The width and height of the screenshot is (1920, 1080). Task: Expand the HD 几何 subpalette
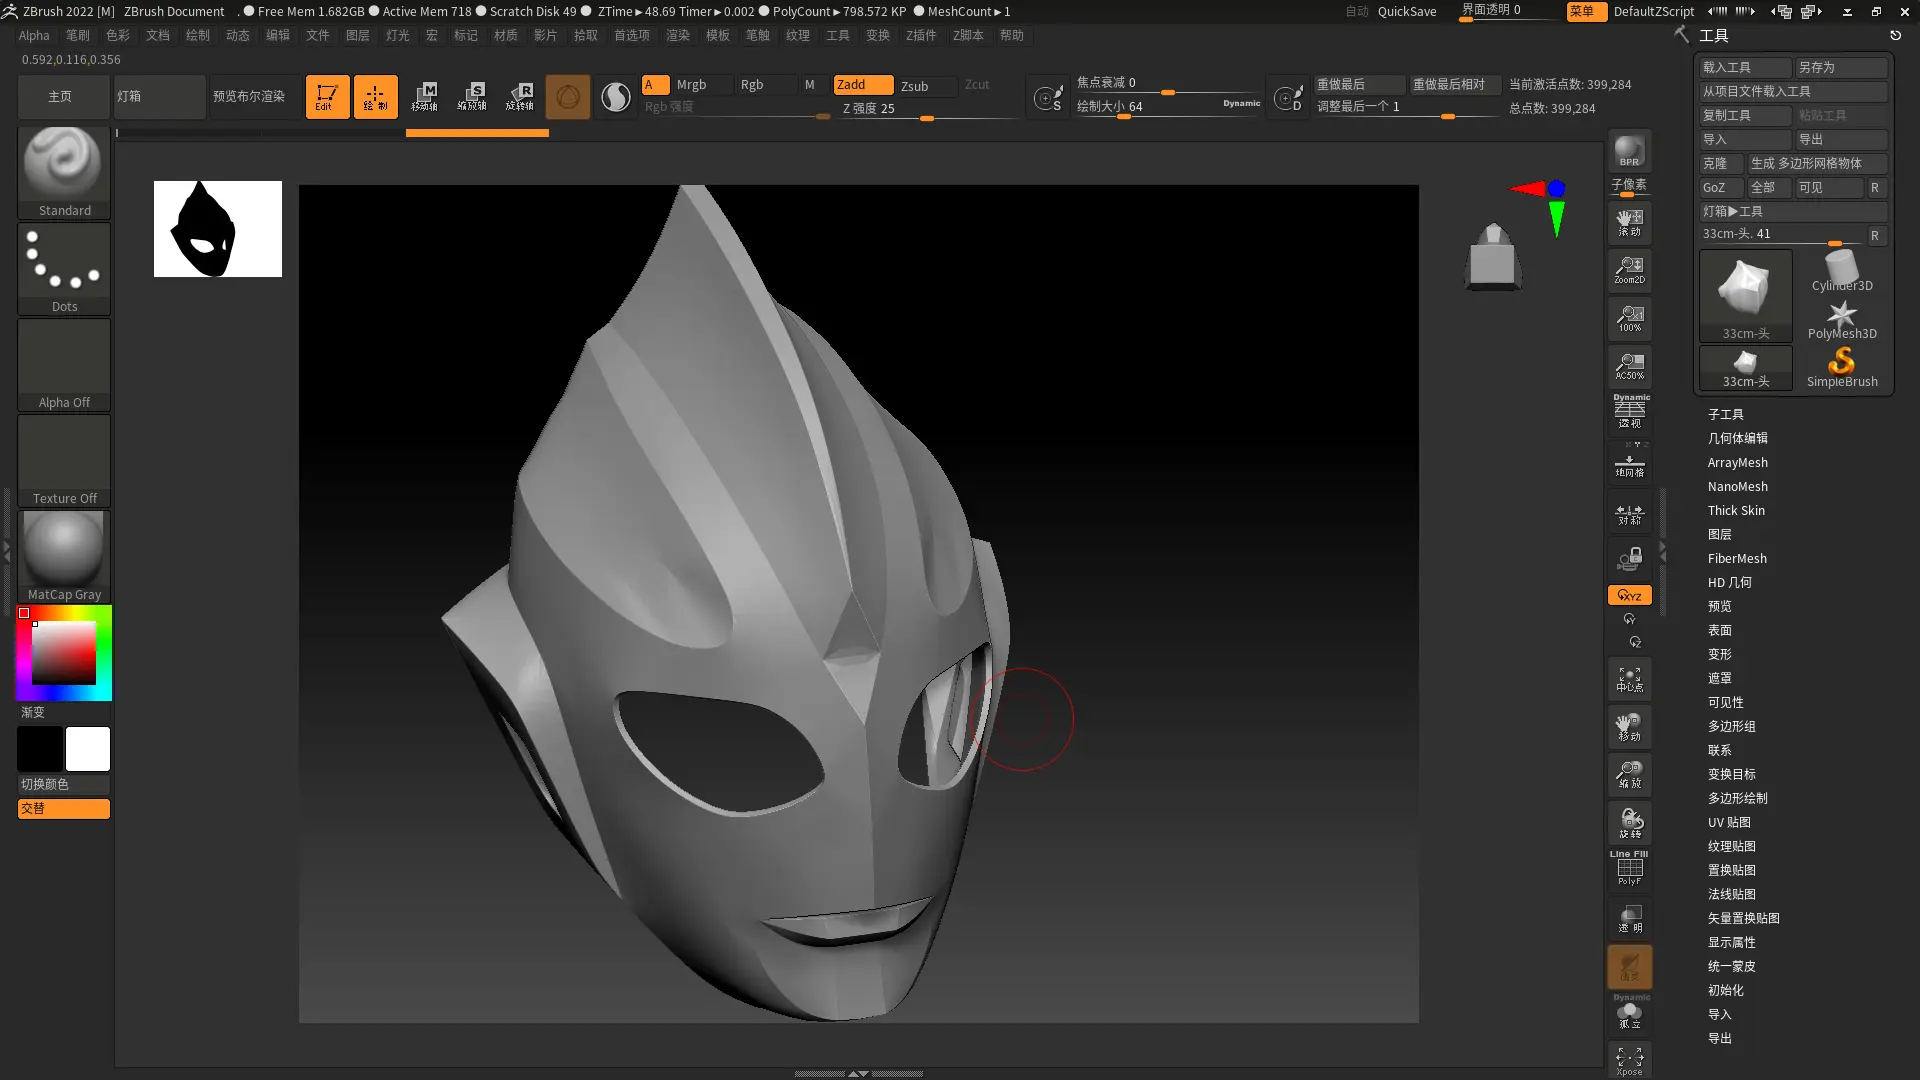coord(1729,582)
